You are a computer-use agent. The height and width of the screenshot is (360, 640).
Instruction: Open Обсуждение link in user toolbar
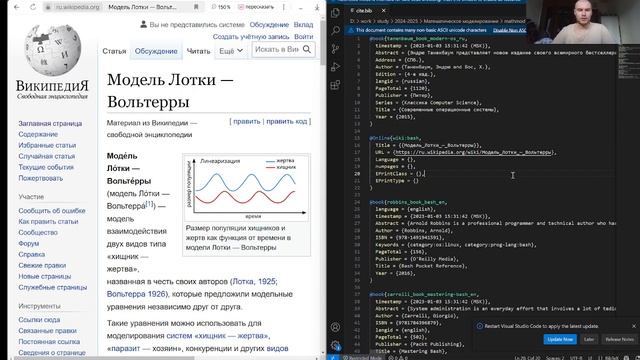point(269,24)
